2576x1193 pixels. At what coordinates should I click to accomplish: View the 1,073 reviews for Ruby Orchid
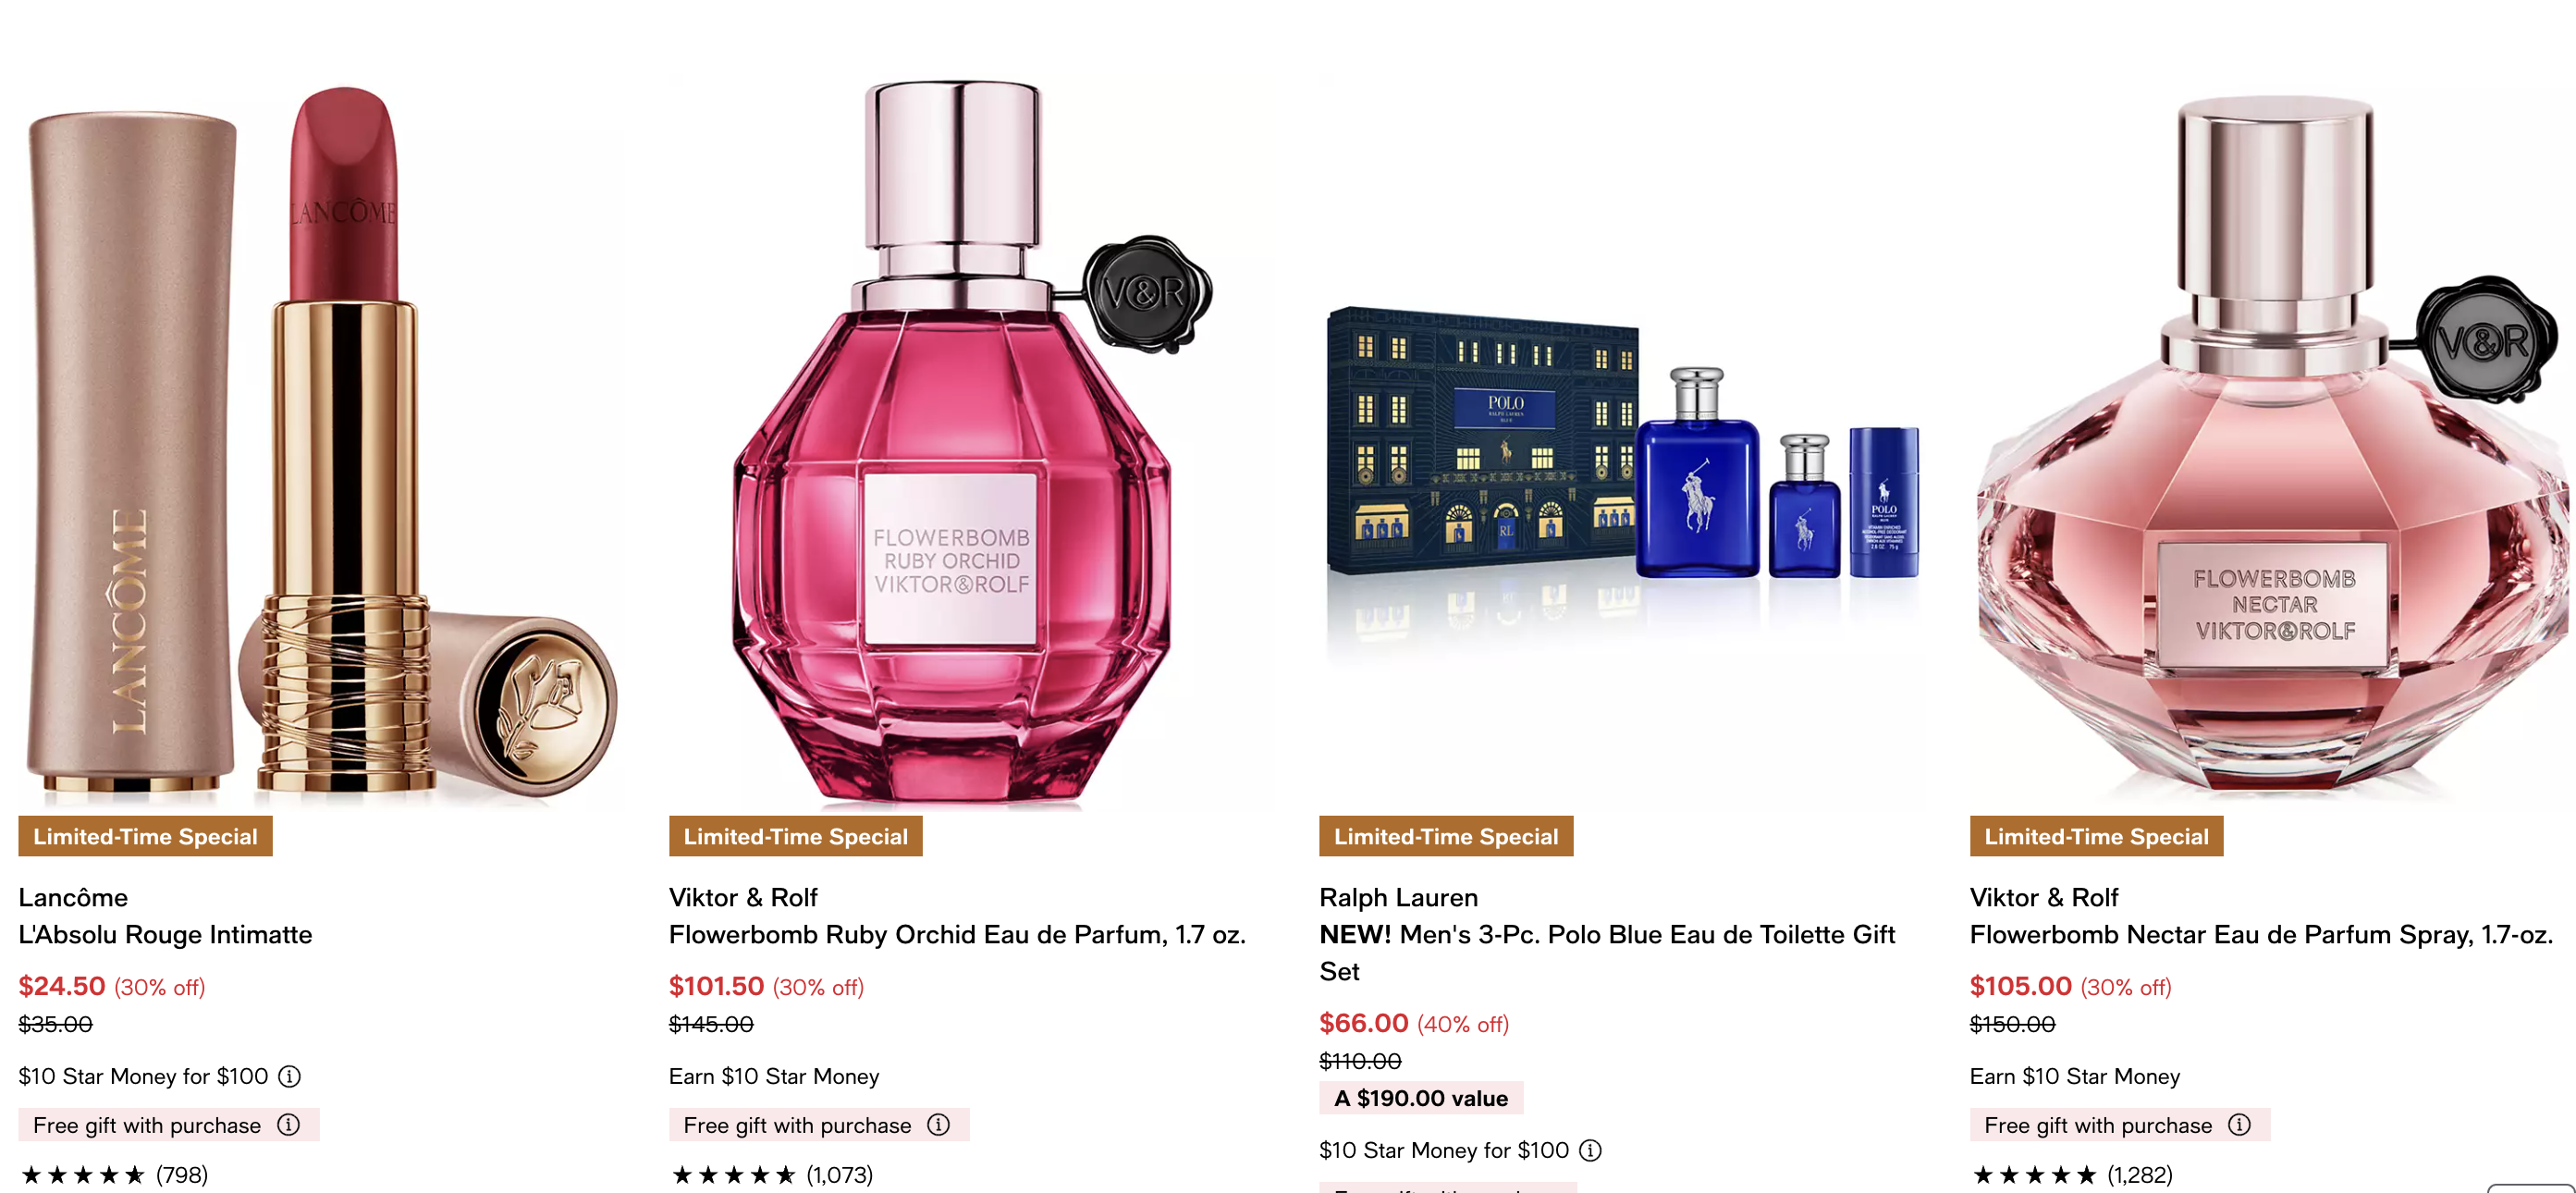[x=771, y=1175]
